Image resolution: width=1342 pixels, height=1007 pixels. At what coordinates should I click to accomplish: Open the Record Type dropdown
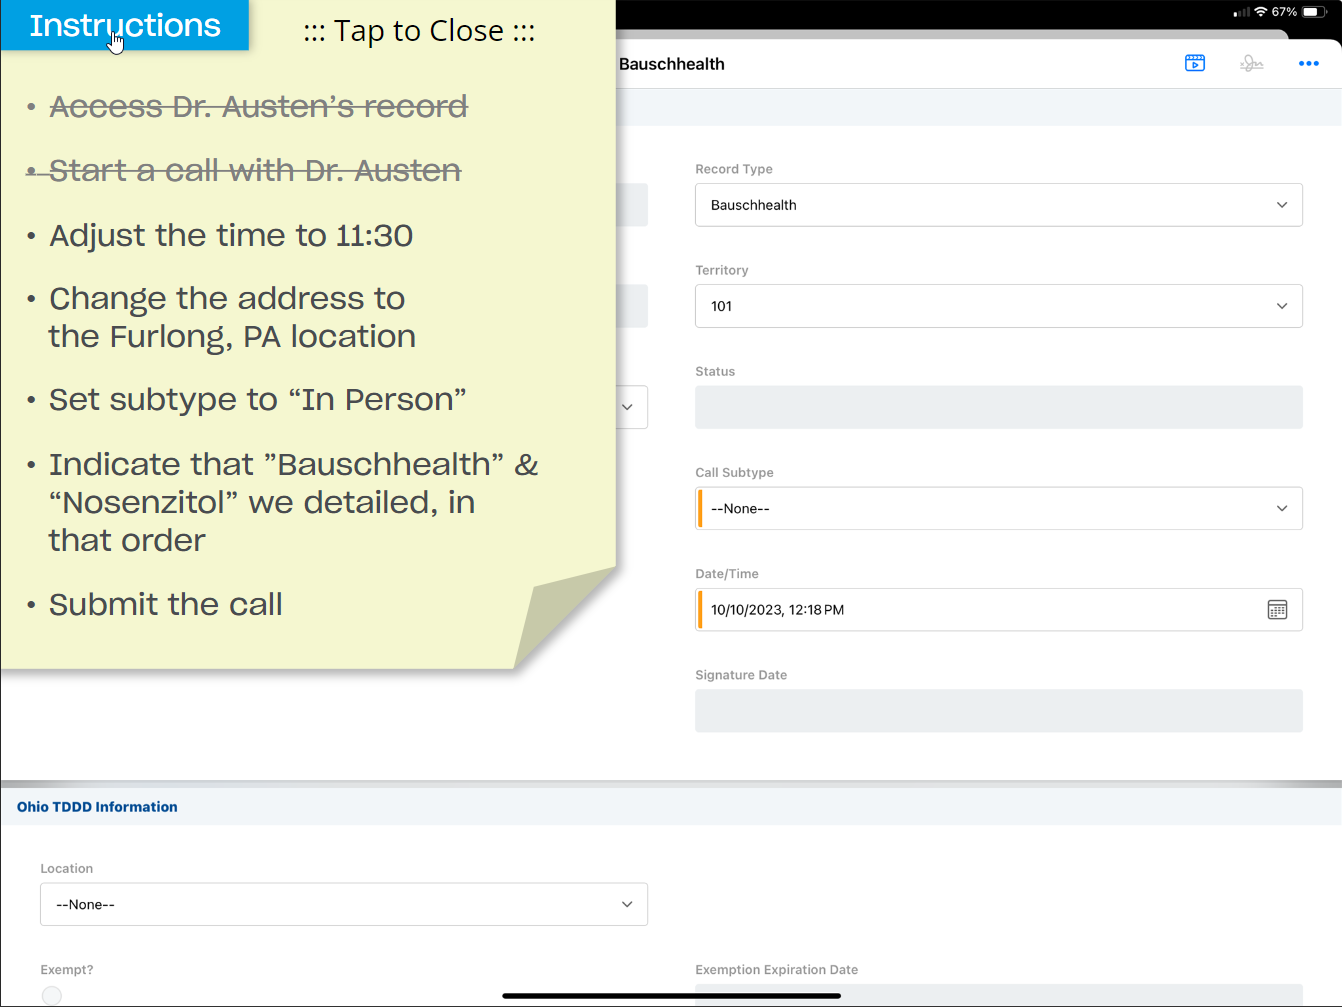pyautogui.click(x=999, y=205)
